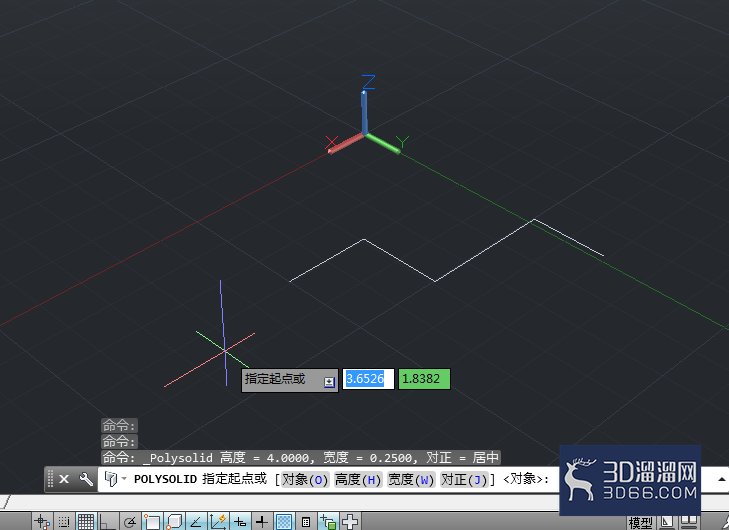The image size is (729, 530).
Task: Choose 对象(O) option in command line
Action: 305,479
